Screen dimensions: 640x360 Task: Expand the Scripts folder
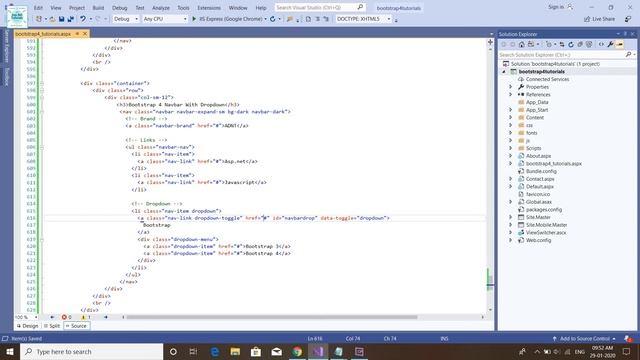(510, 148)
